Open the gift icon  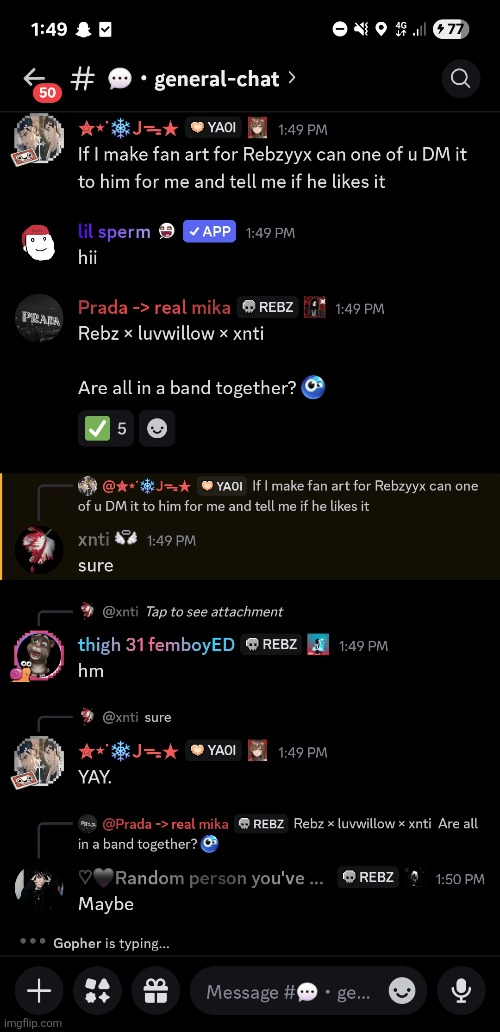coord(156,991)
